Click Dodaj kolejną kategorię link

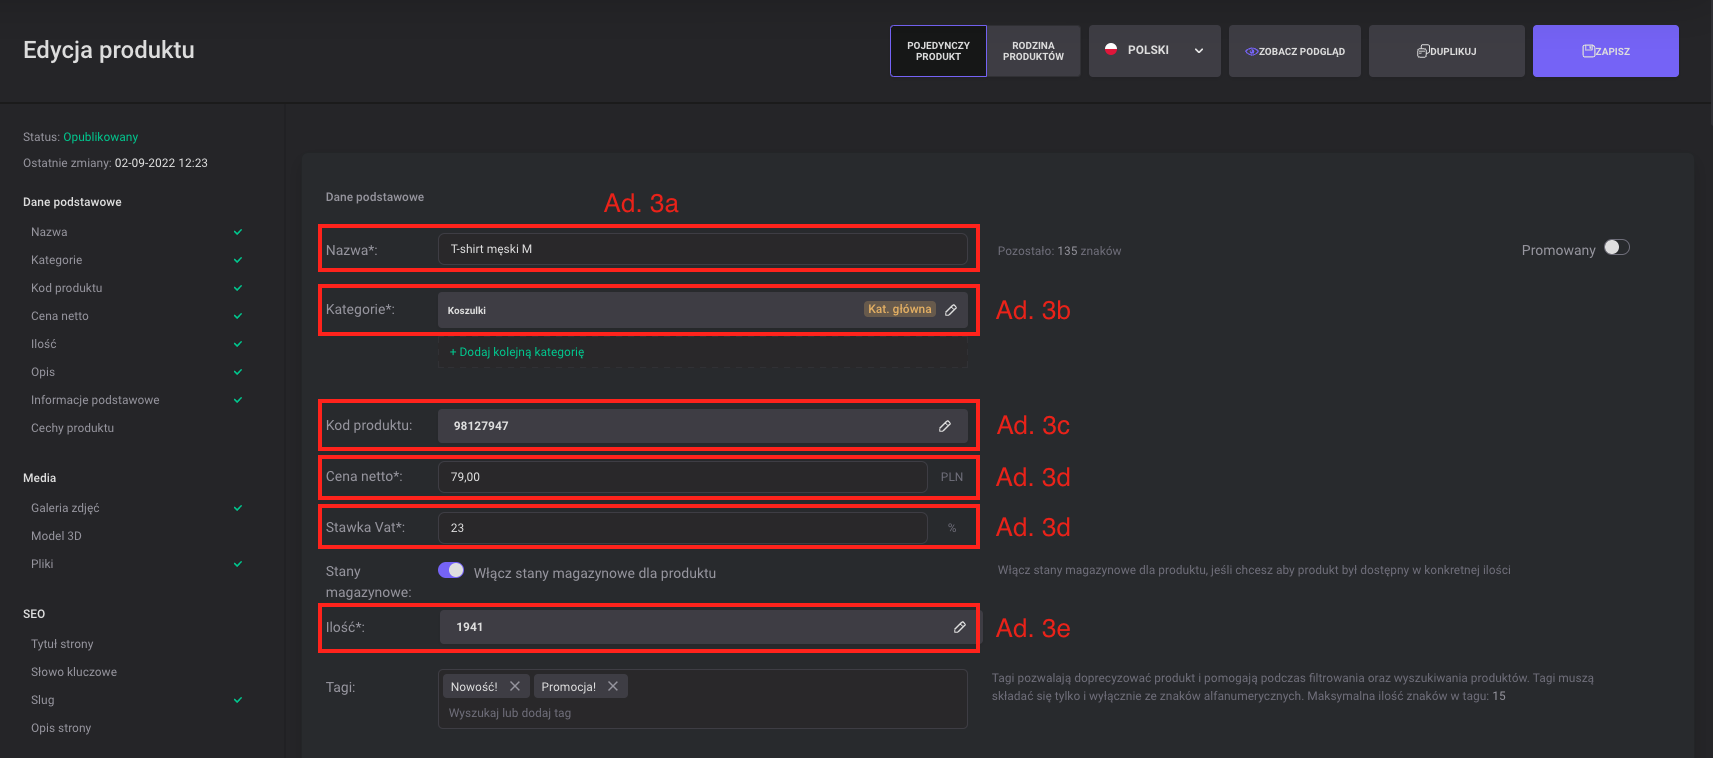517,352
